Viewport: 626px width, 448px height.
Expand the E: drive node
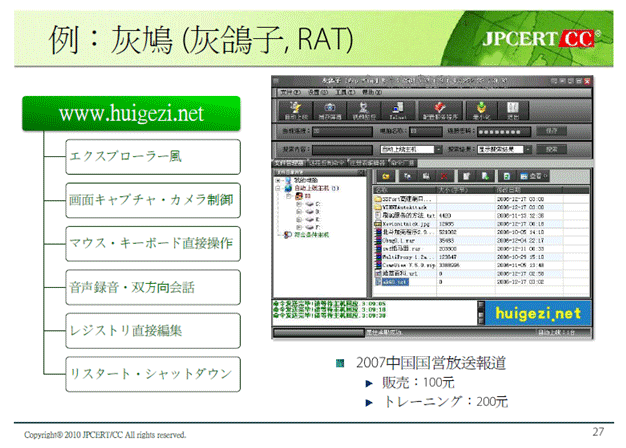(299, 219)
